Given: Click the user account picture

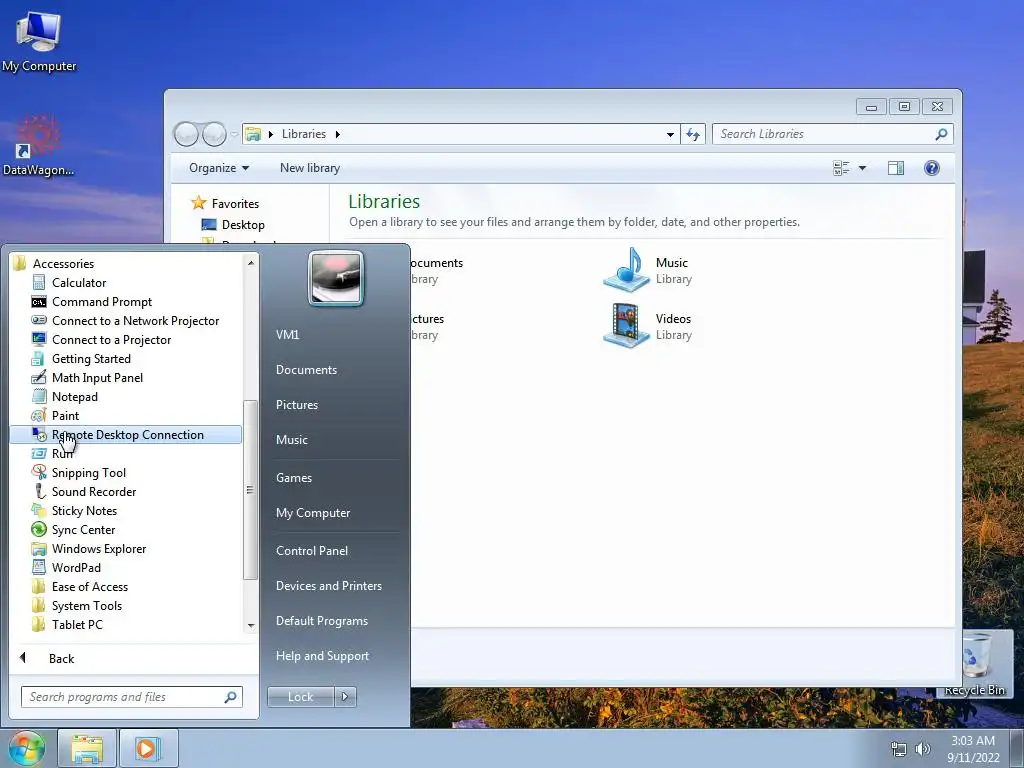Looking at the screenshot, I should point(336,279).
